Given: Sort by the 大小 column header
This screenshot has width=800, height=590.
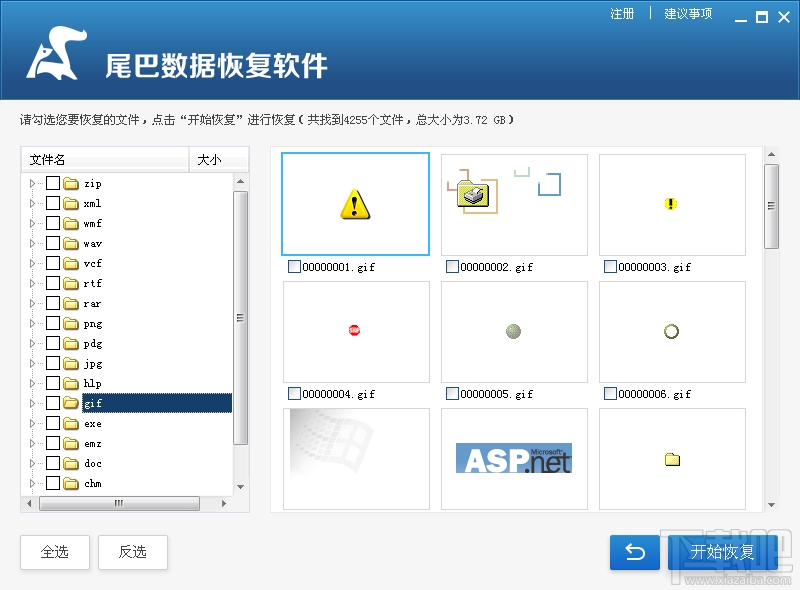Looking at the screenshot, I should 219,160.
